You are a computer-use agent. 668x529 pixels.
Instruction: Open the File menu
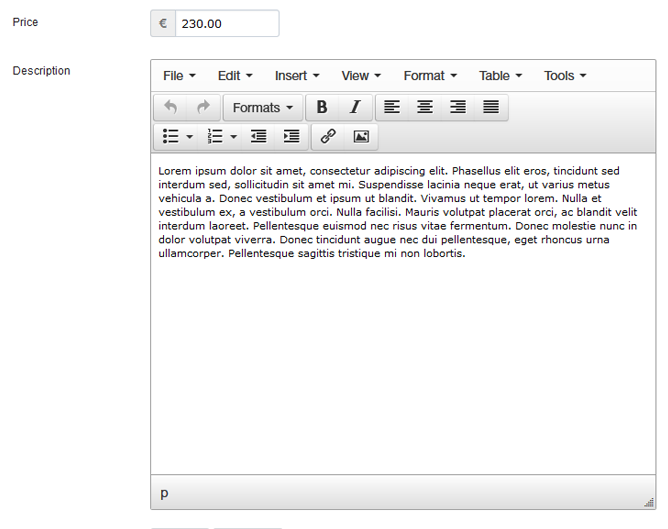click(x=179, y=76)
